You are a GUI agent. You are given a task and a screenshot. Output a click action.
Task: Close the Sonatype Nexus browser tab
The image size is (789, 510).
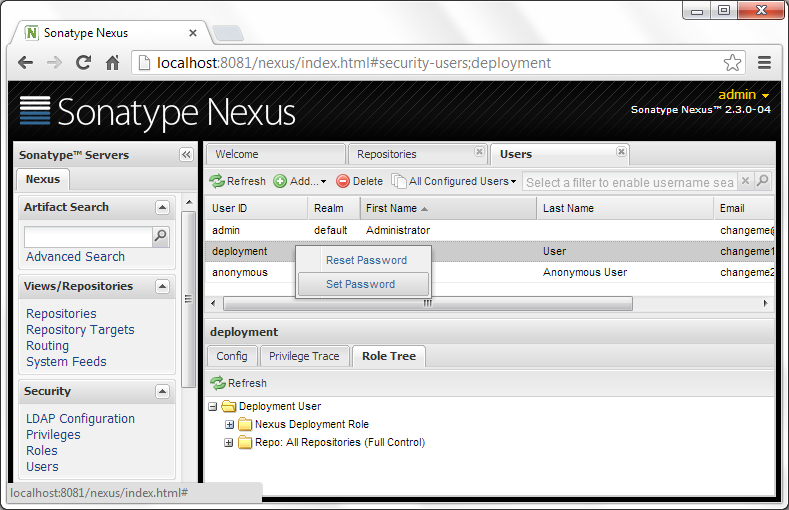tap(193, 33)
